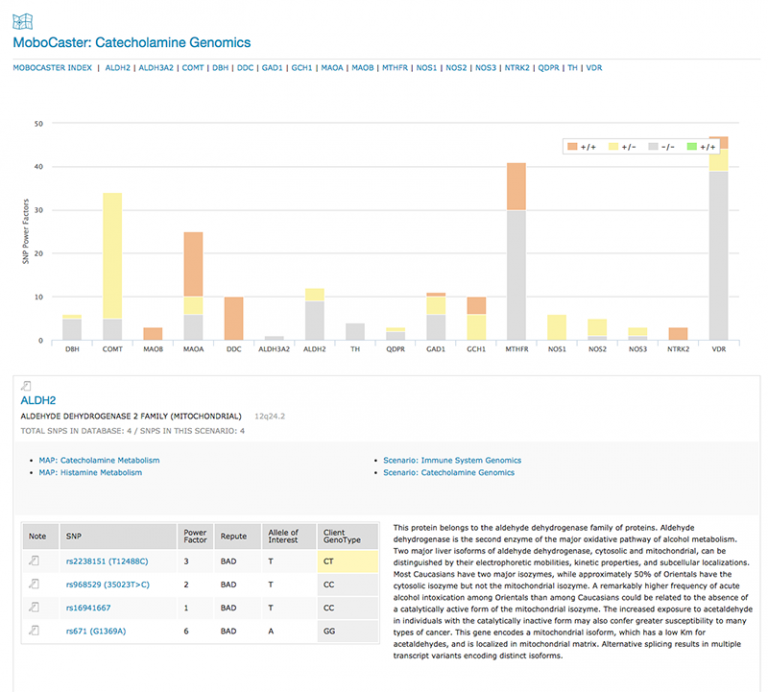768x692 pixels.
Task: Open the note icon above ALDH2 heading
Action: [26, 386]
